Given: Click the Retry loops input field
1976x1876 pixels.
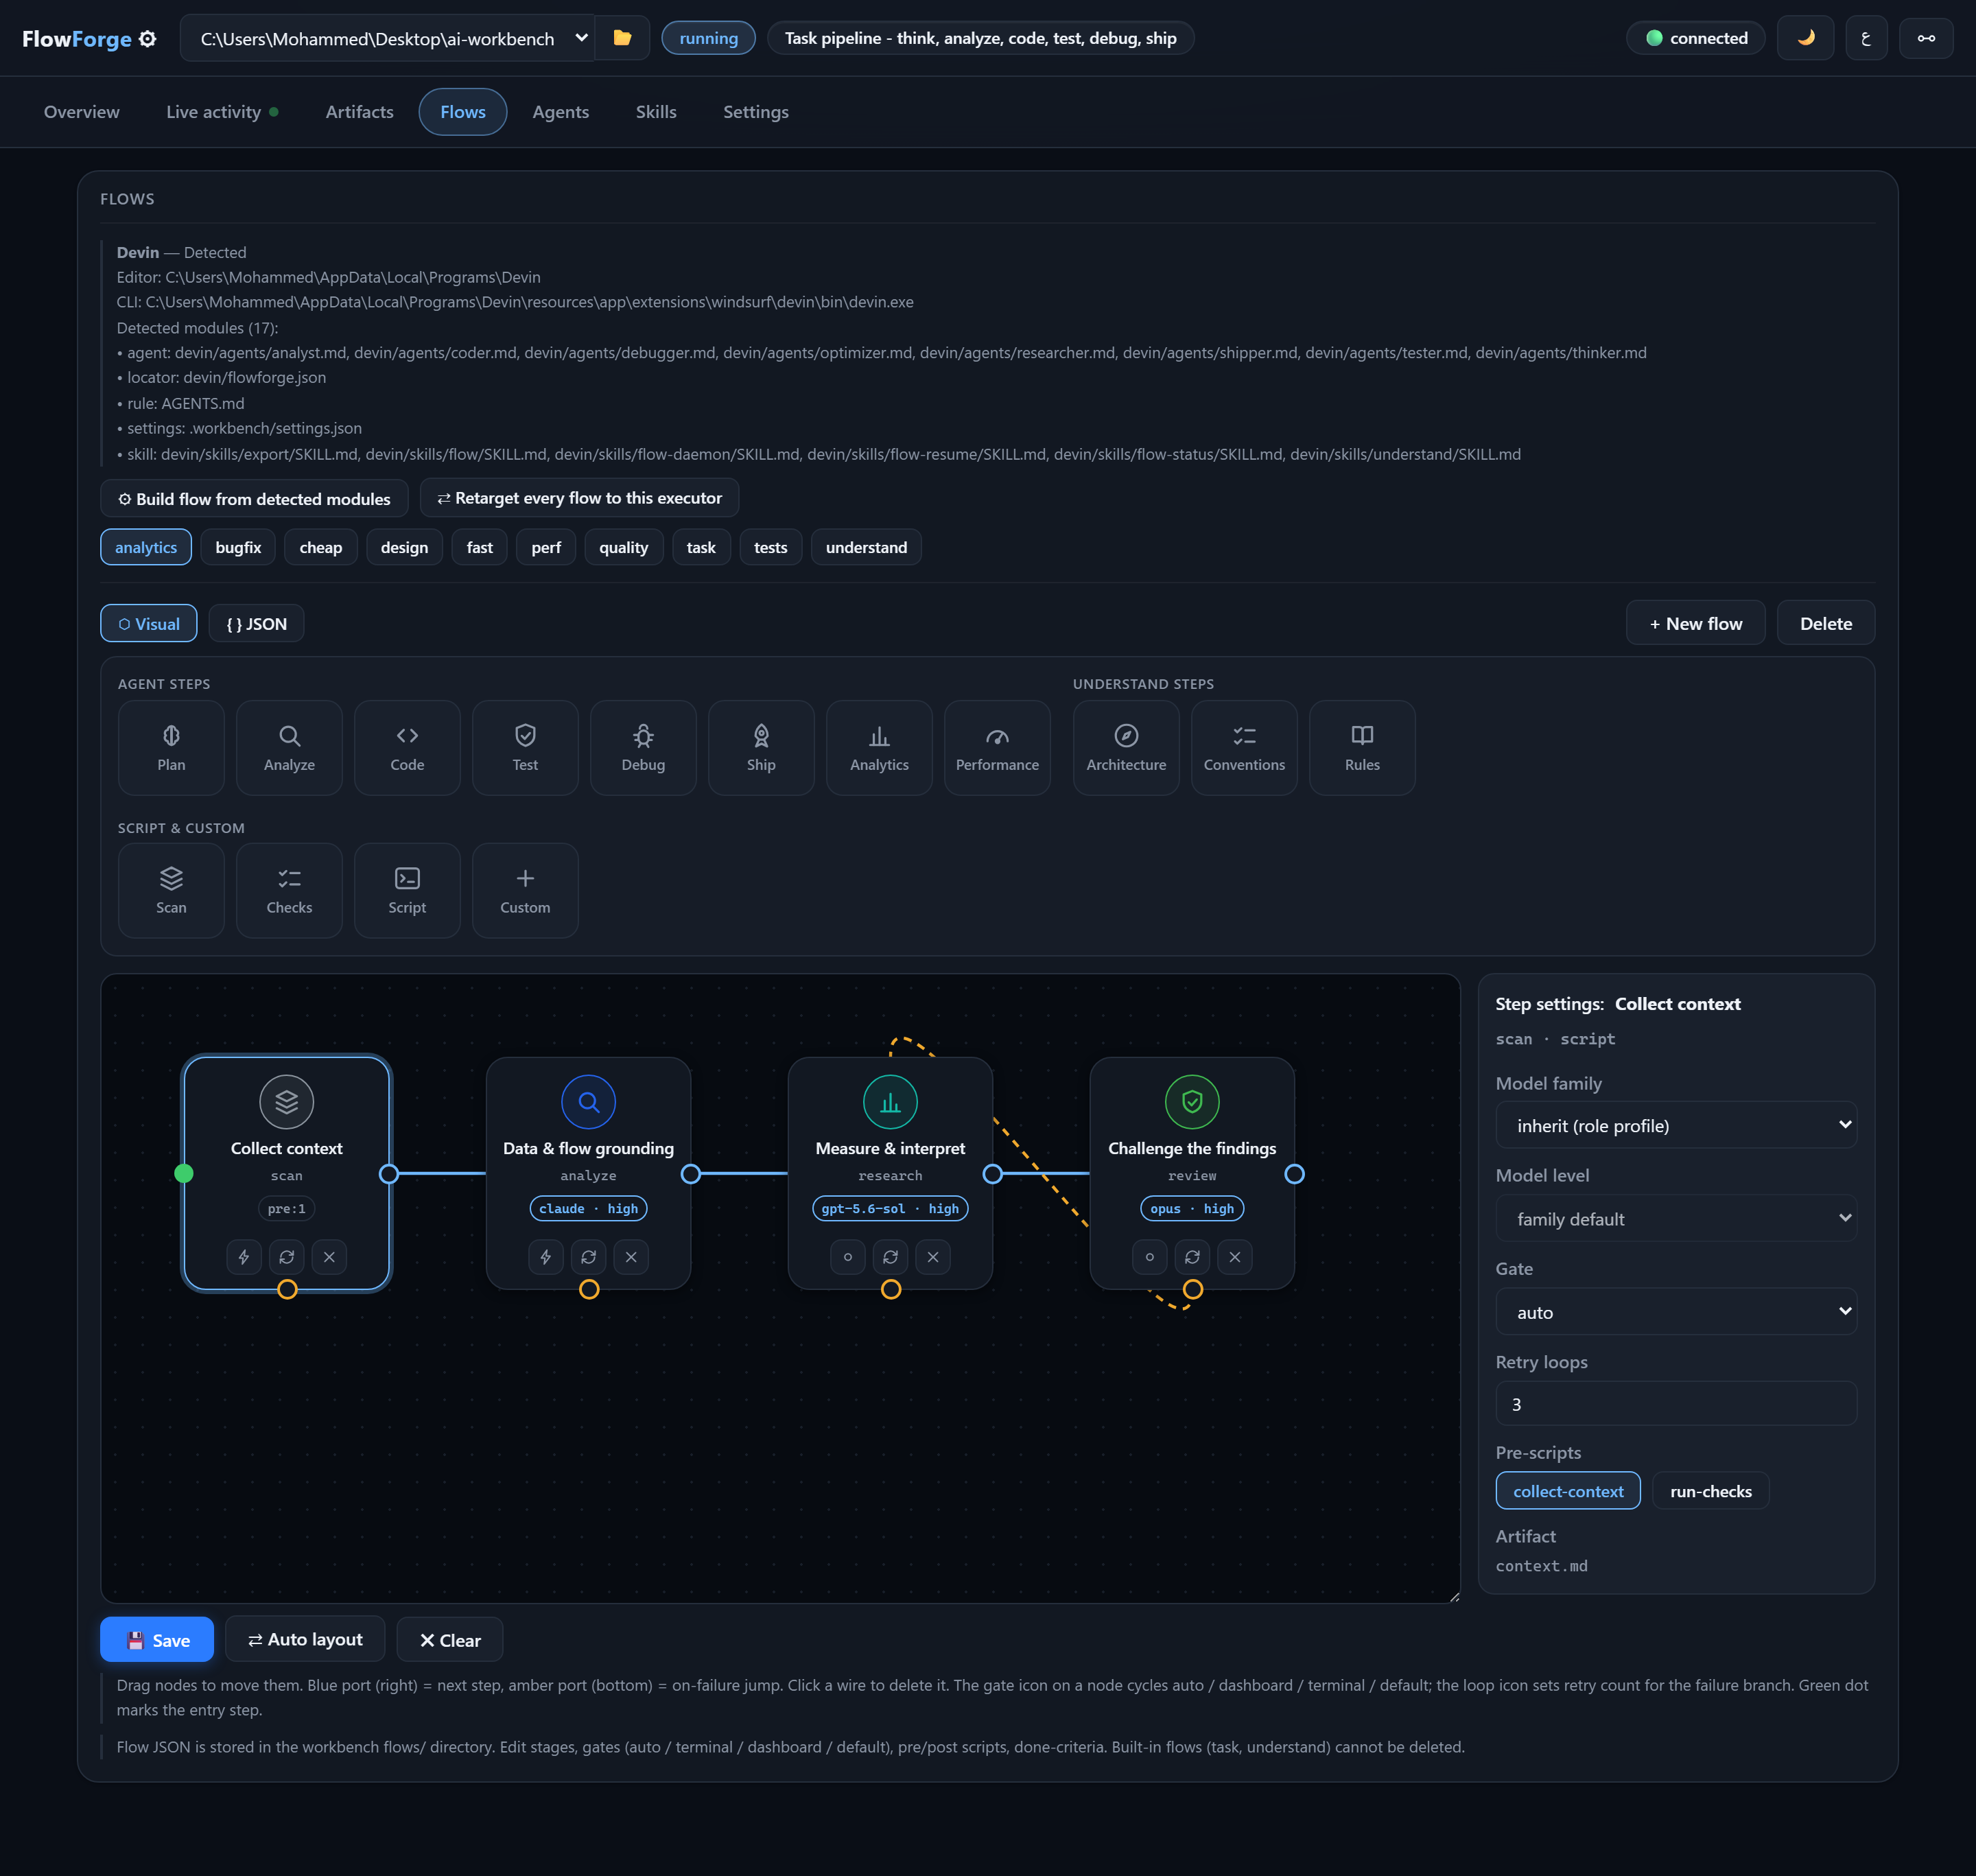Looking at the screenshot, I should click(1676, 1404).
